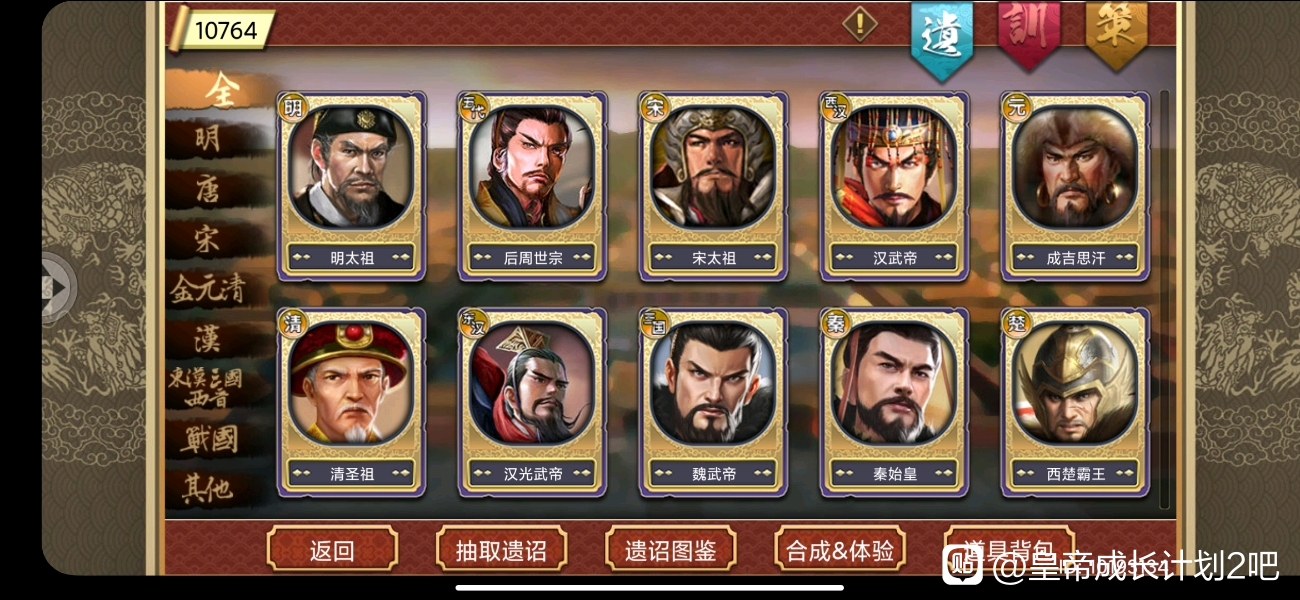
Task: Pick the 西楚霸王 helmeted portrait
Action: (1075, 402)
